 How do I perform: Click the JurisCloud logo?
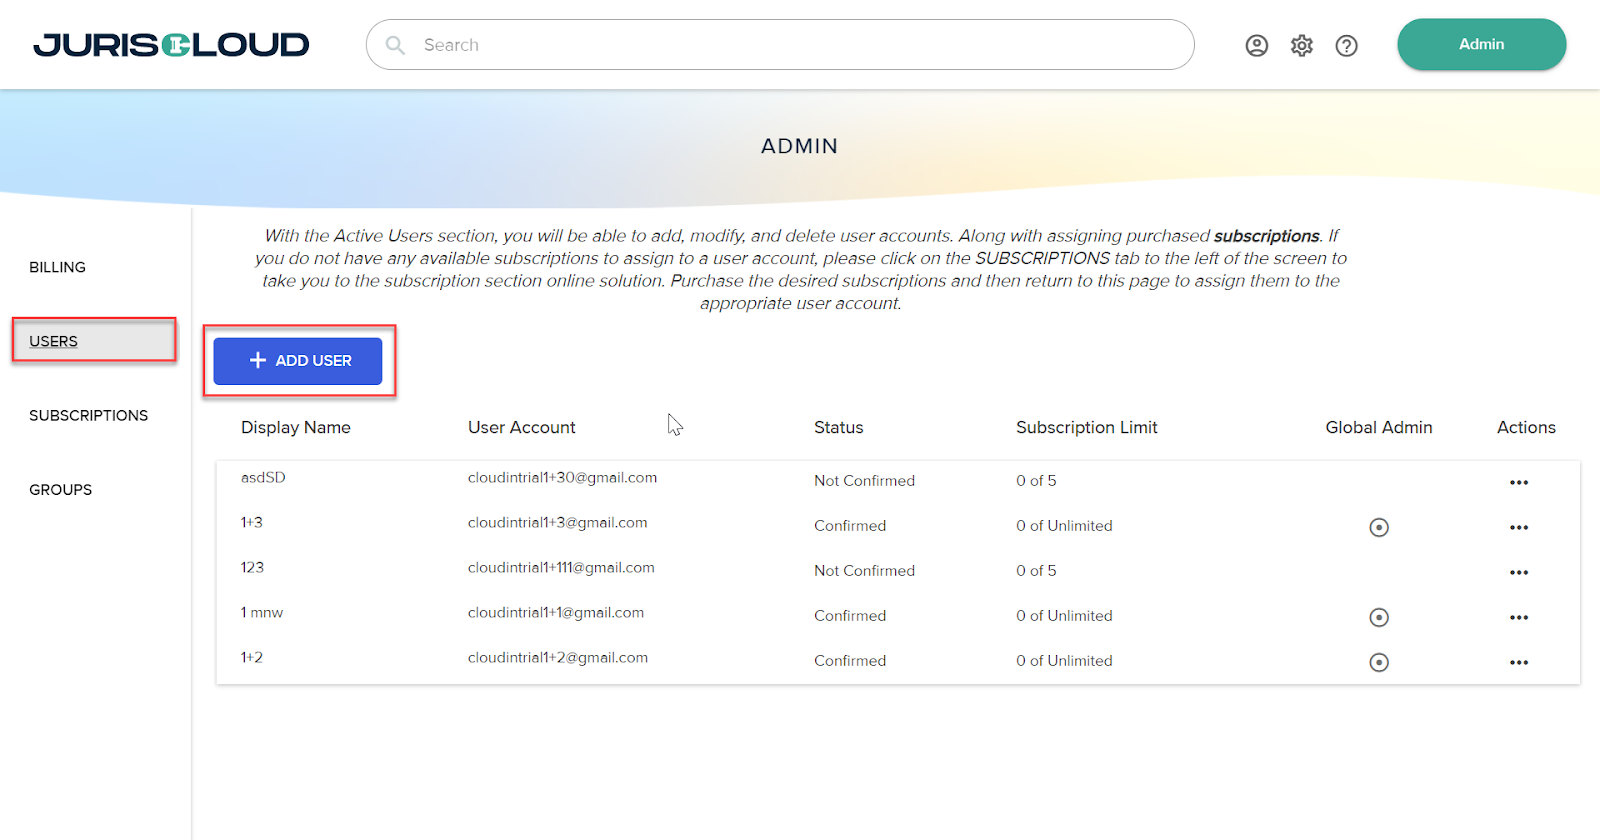point(171,45)
